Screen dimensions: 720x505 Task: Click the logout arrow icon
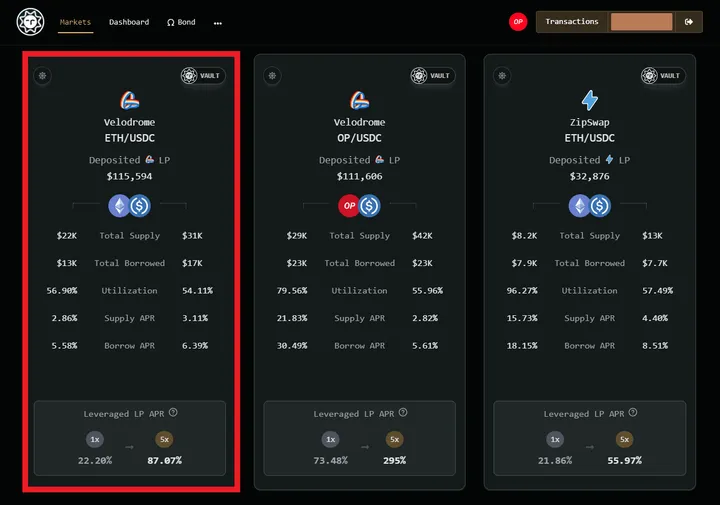click(x=688, y=22)
